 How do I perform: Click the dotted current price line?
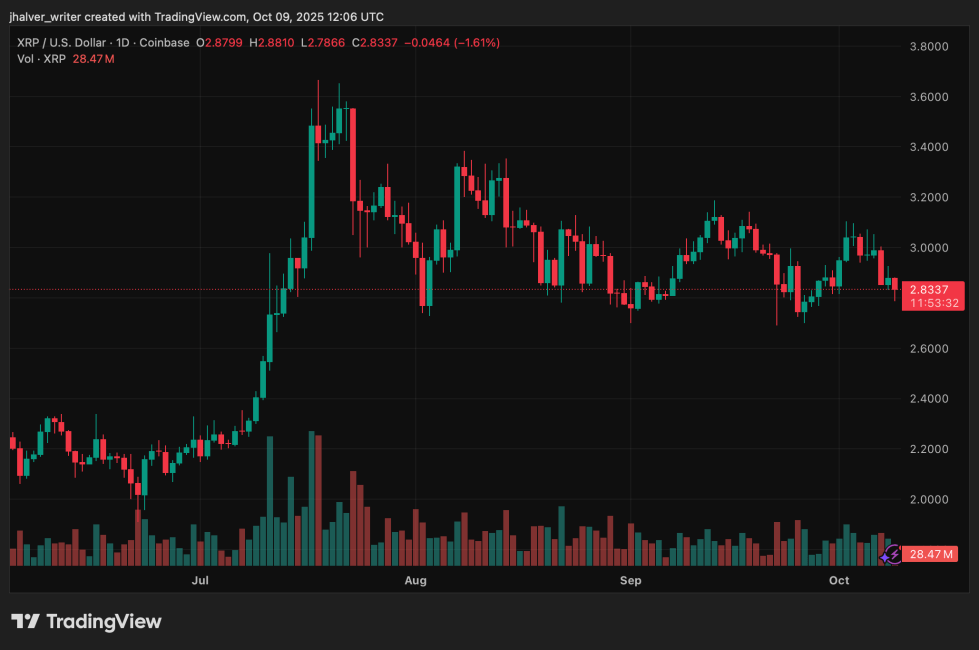pos(500,291)
